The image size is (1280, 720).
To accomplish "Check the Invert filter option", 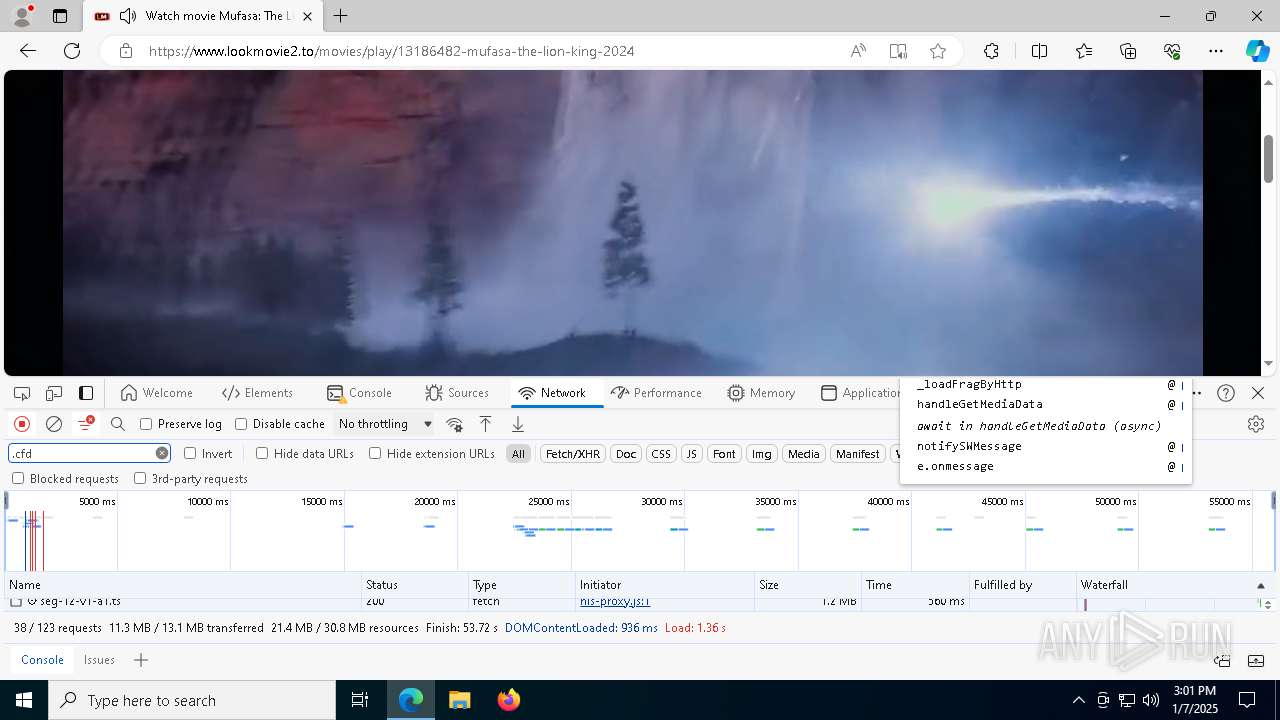I will click(x=190, y=453).
